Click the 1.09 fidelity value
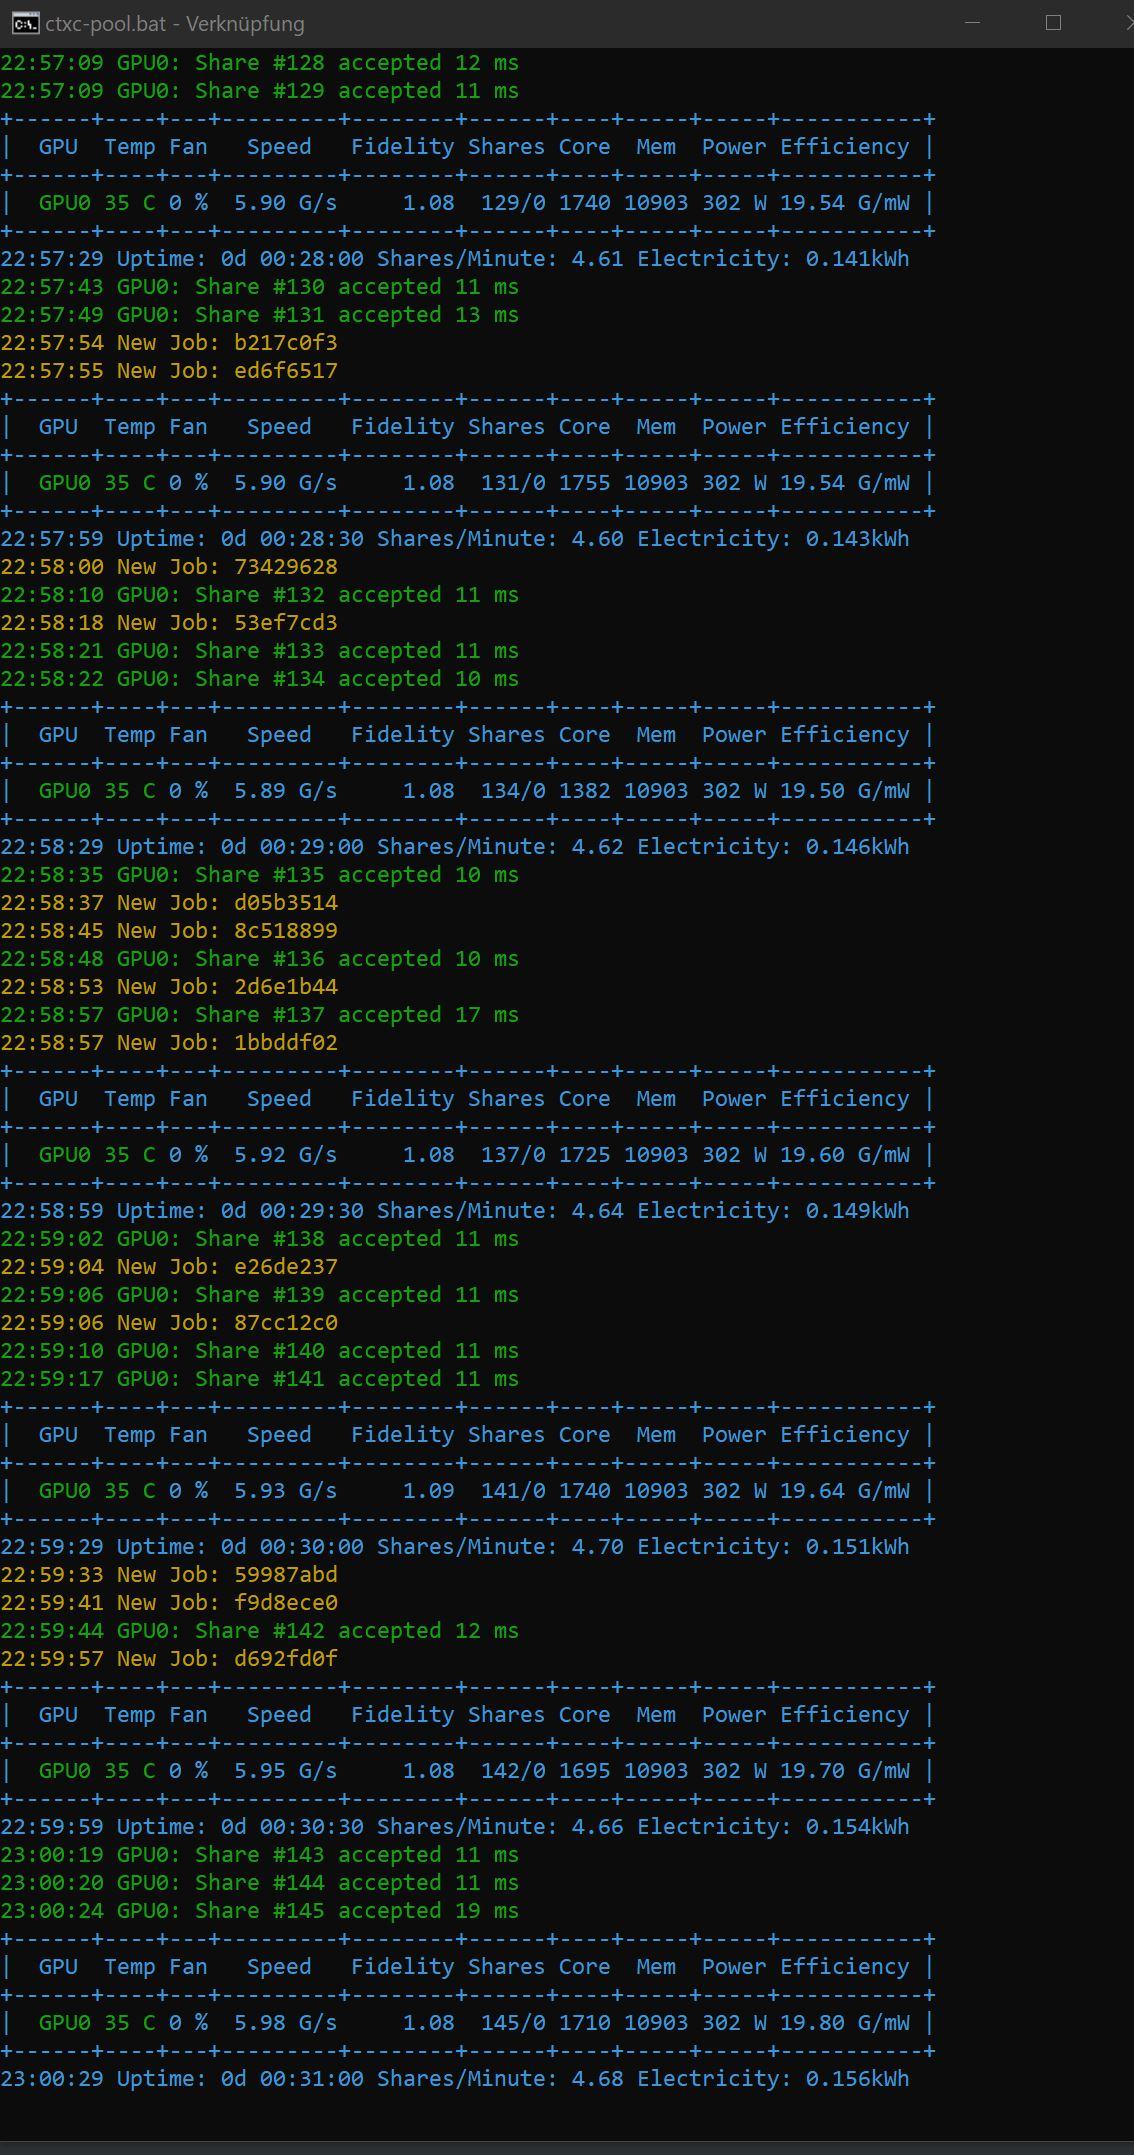Screen dimensions: 1134x2155 (429, 1491)
